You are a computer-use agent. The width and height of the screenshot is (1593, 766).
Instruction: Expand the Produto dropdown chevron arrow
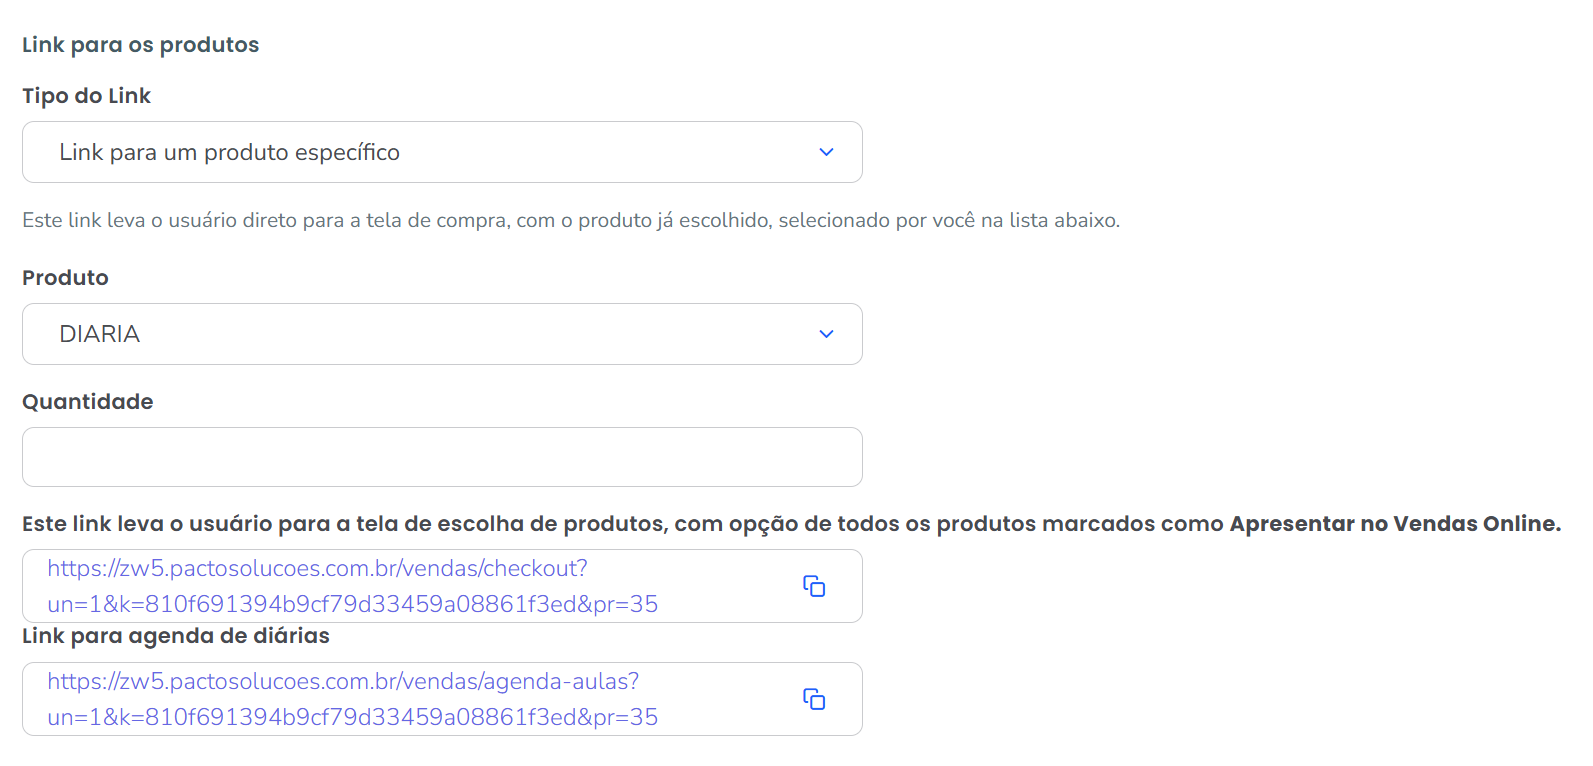(x=826, y=334)
